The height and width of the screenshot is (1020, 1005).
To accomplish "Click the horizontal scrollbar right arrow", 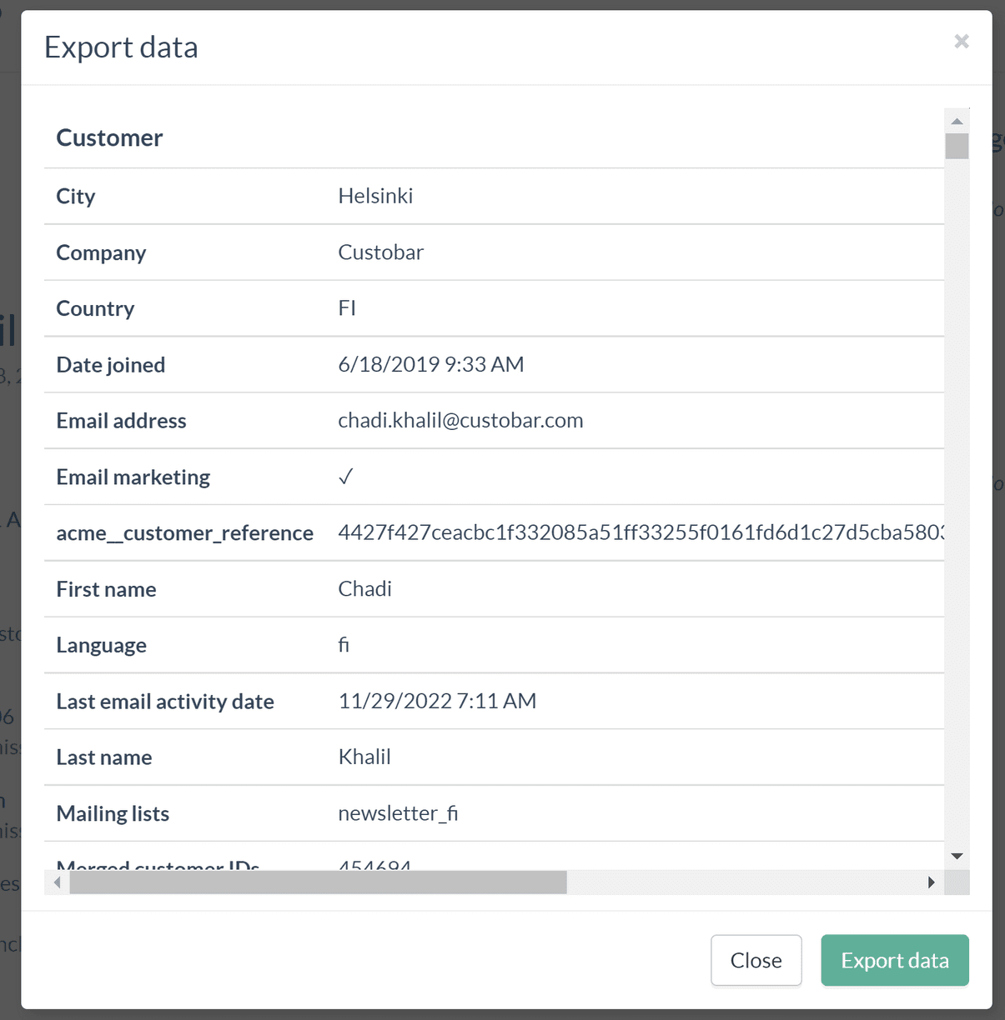I will [x=931, y=882].
